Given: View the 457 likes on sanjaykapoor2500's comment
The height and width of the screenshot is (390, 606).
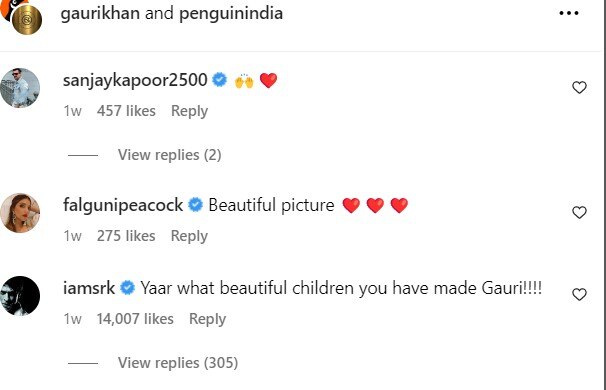Looking at the screenshot, I should pos(126,111).
